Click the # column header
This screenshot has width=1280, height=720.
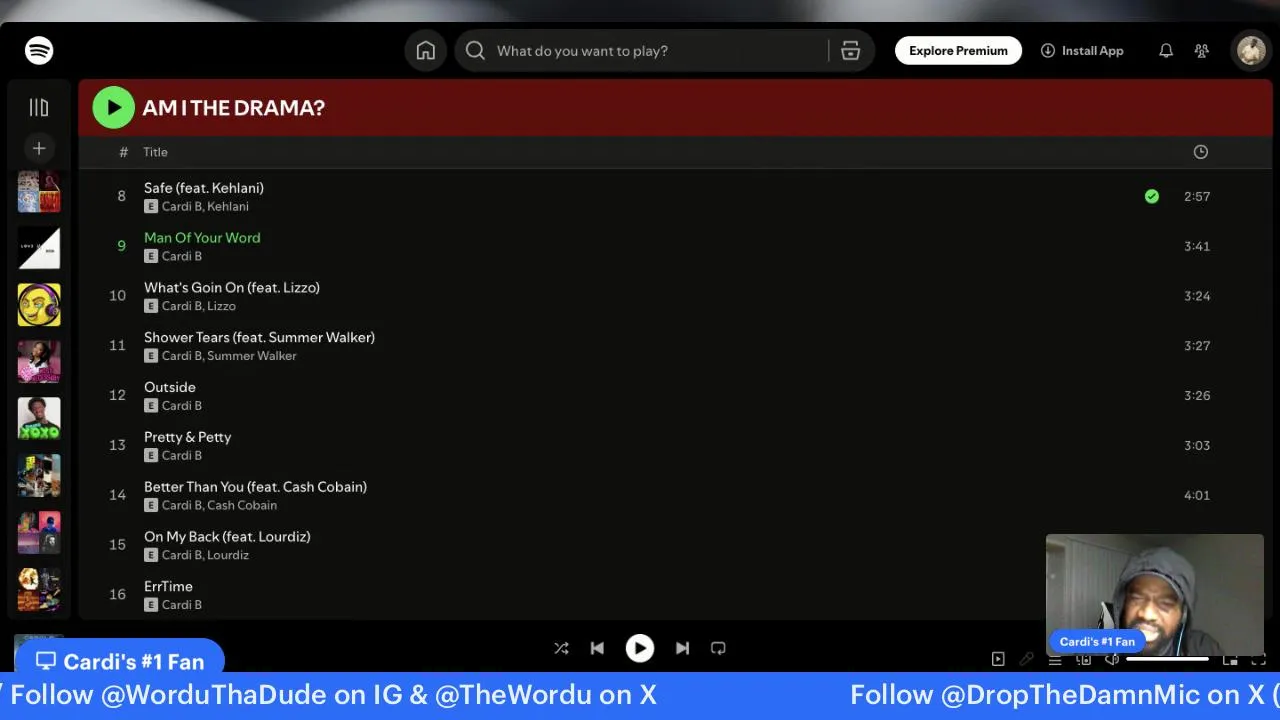point(123,152)
